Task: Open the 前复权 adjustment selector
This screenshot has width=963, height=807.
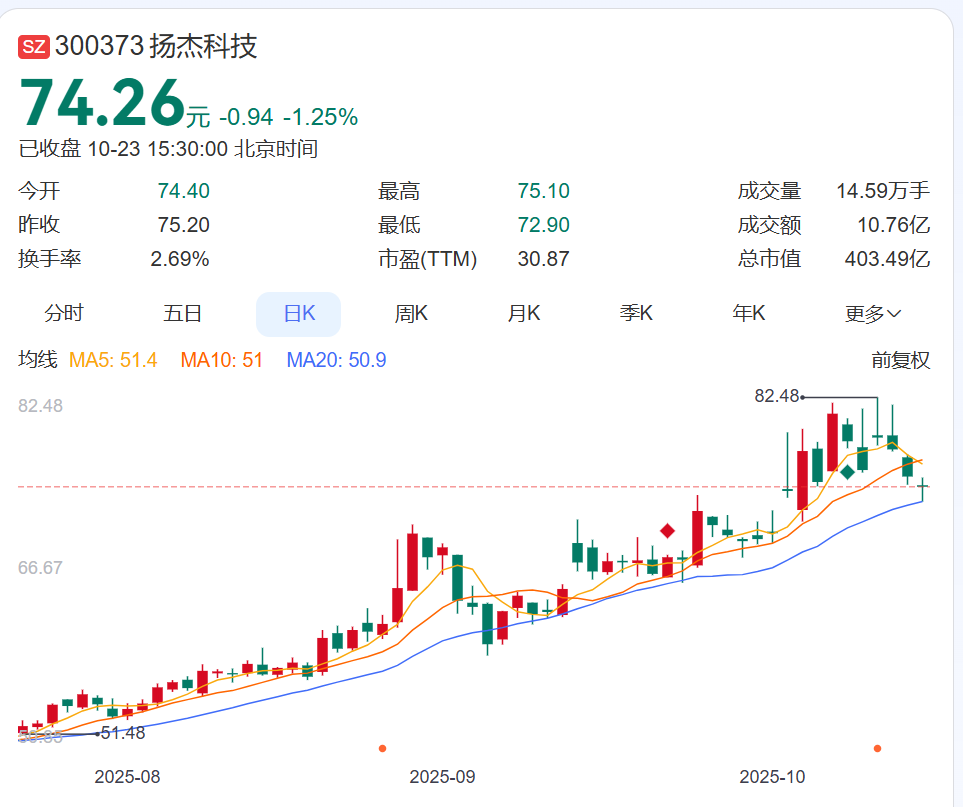Action: coord(899,361)
